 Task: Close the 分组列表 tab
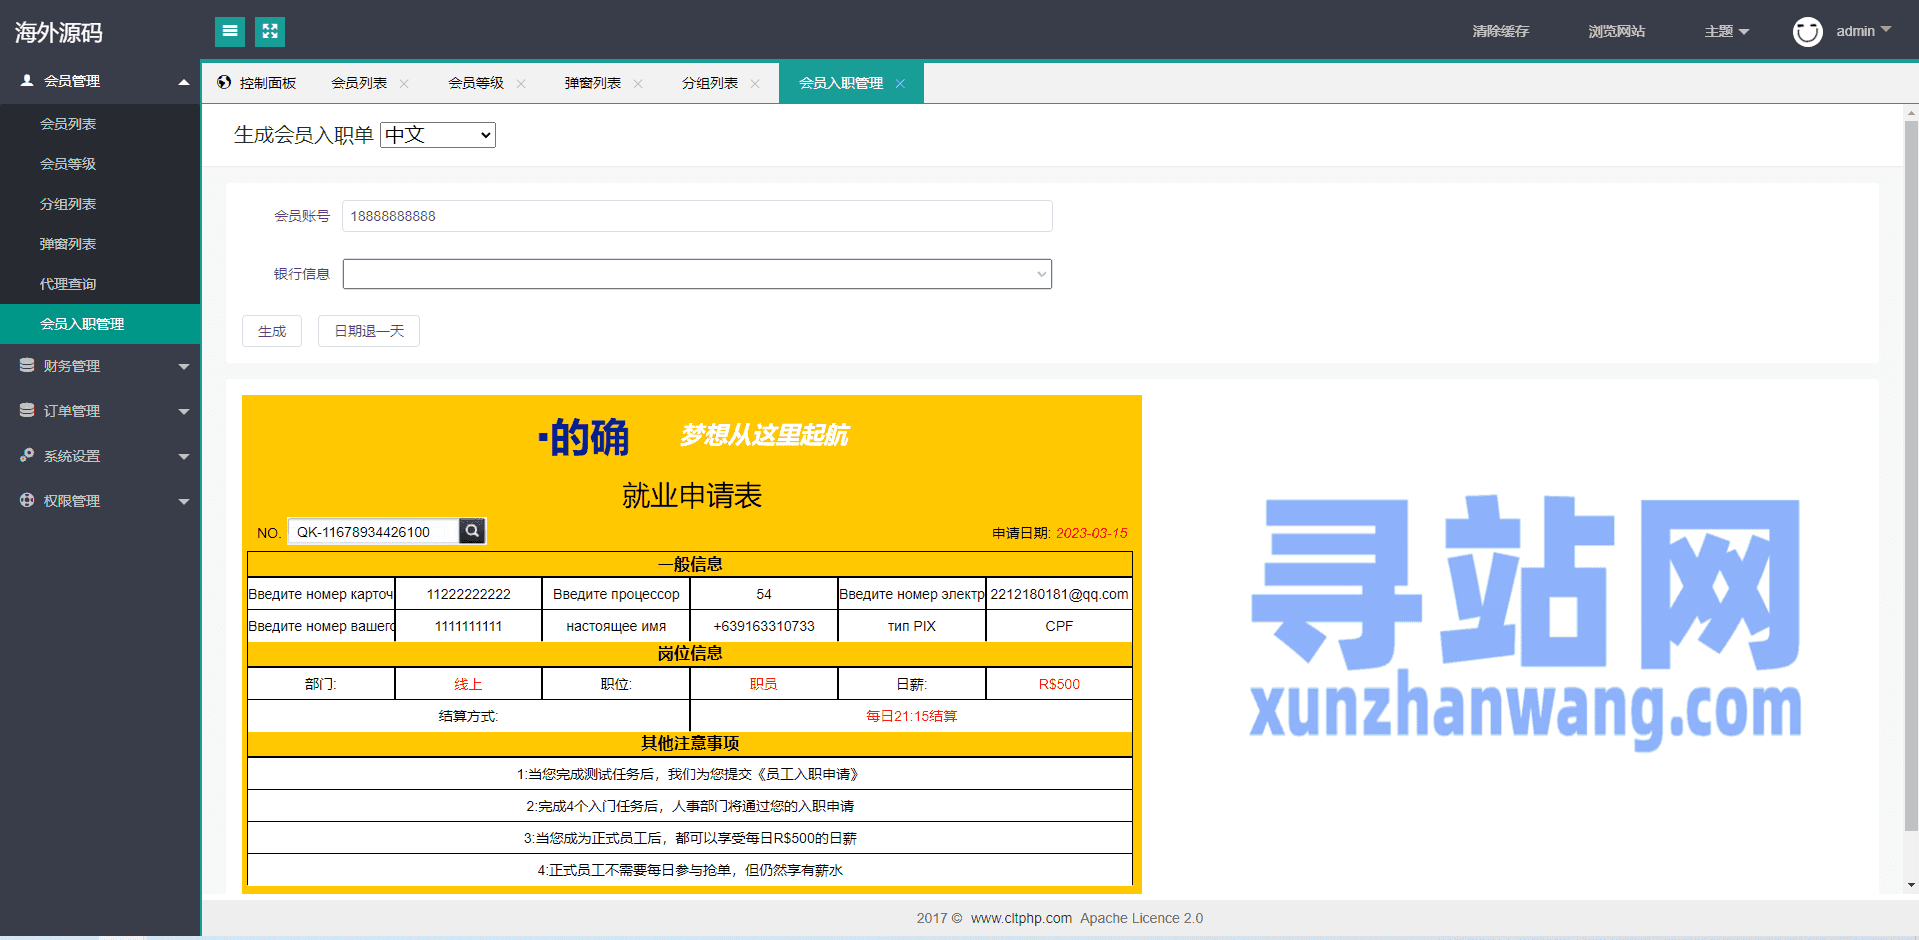point(755,84)
